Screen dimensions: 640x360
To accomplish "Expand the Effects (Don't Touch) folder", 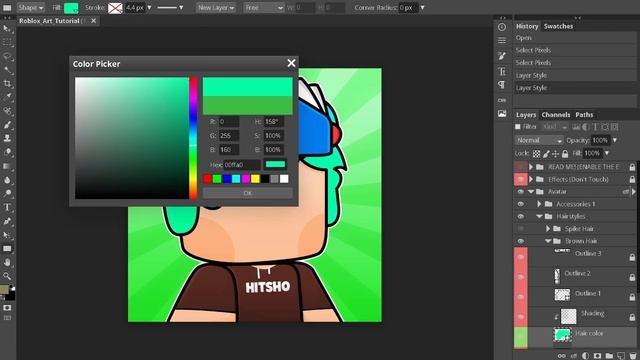I will 531,179.
